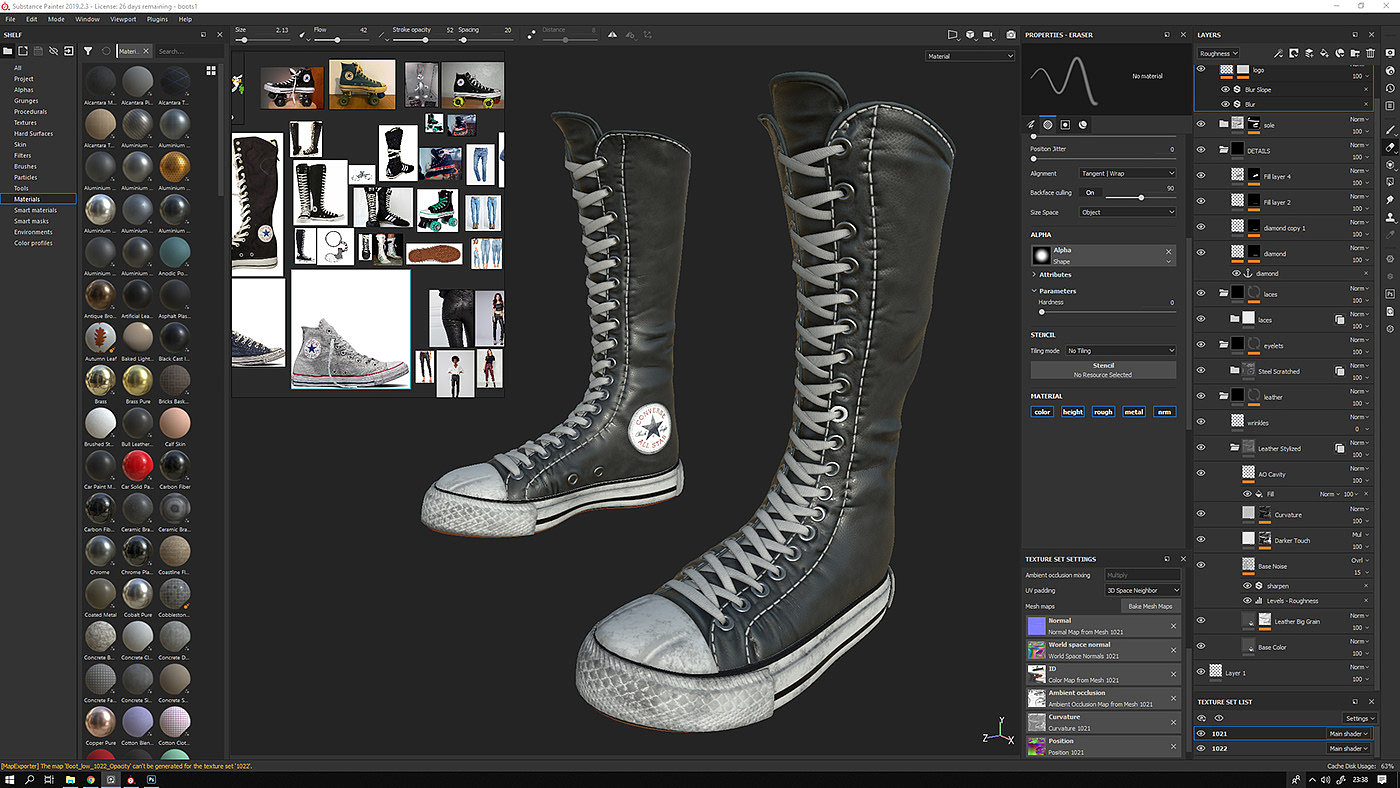Screen dimensions: 1400x788
Task: Click the delete layer trash icon
Action: (1371, 53)
